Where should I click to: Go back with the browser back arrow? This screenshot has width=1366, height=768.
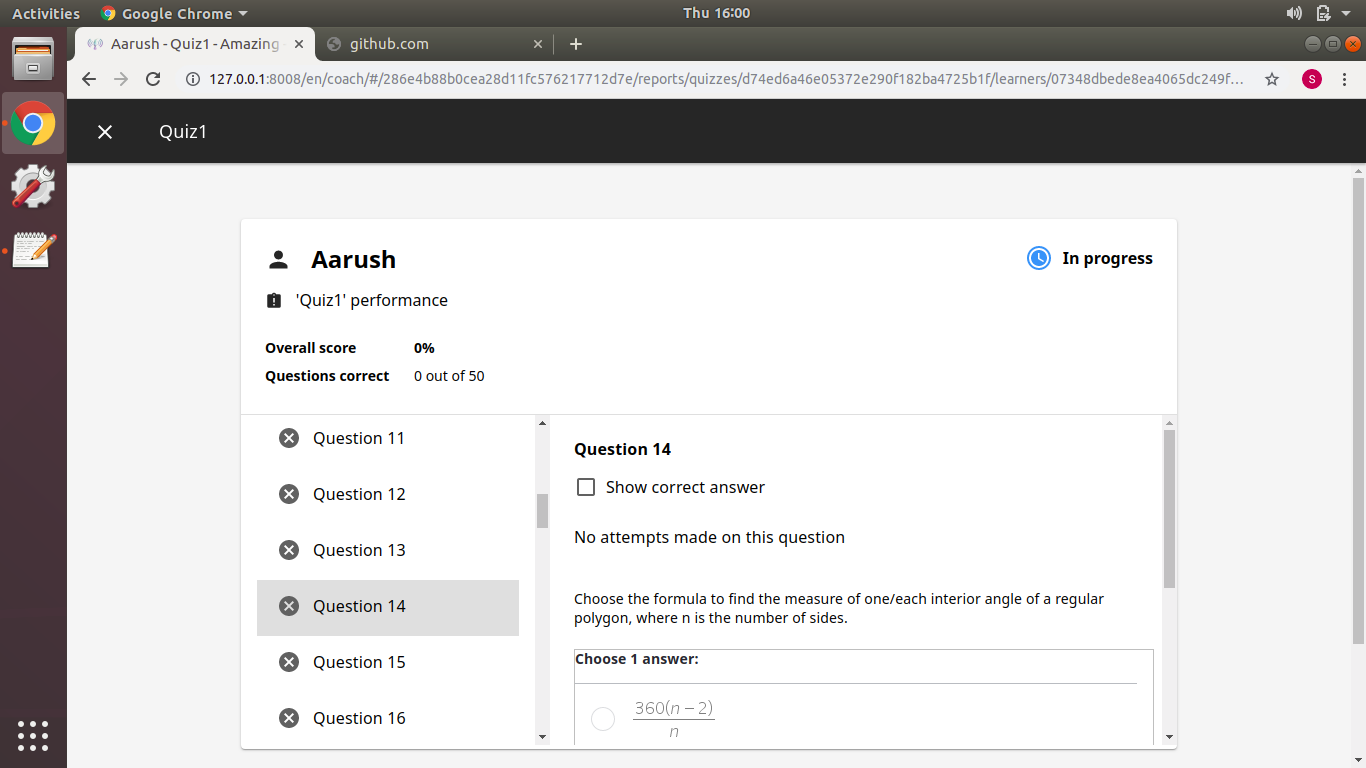tap(89, 79)
